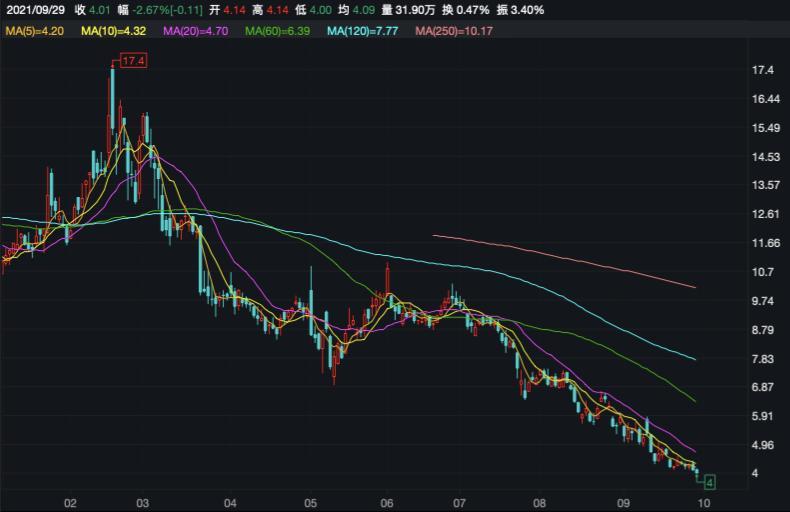Select the MA(10)=4.32 indicator label

pyautogui.click(x=108, y=31)
